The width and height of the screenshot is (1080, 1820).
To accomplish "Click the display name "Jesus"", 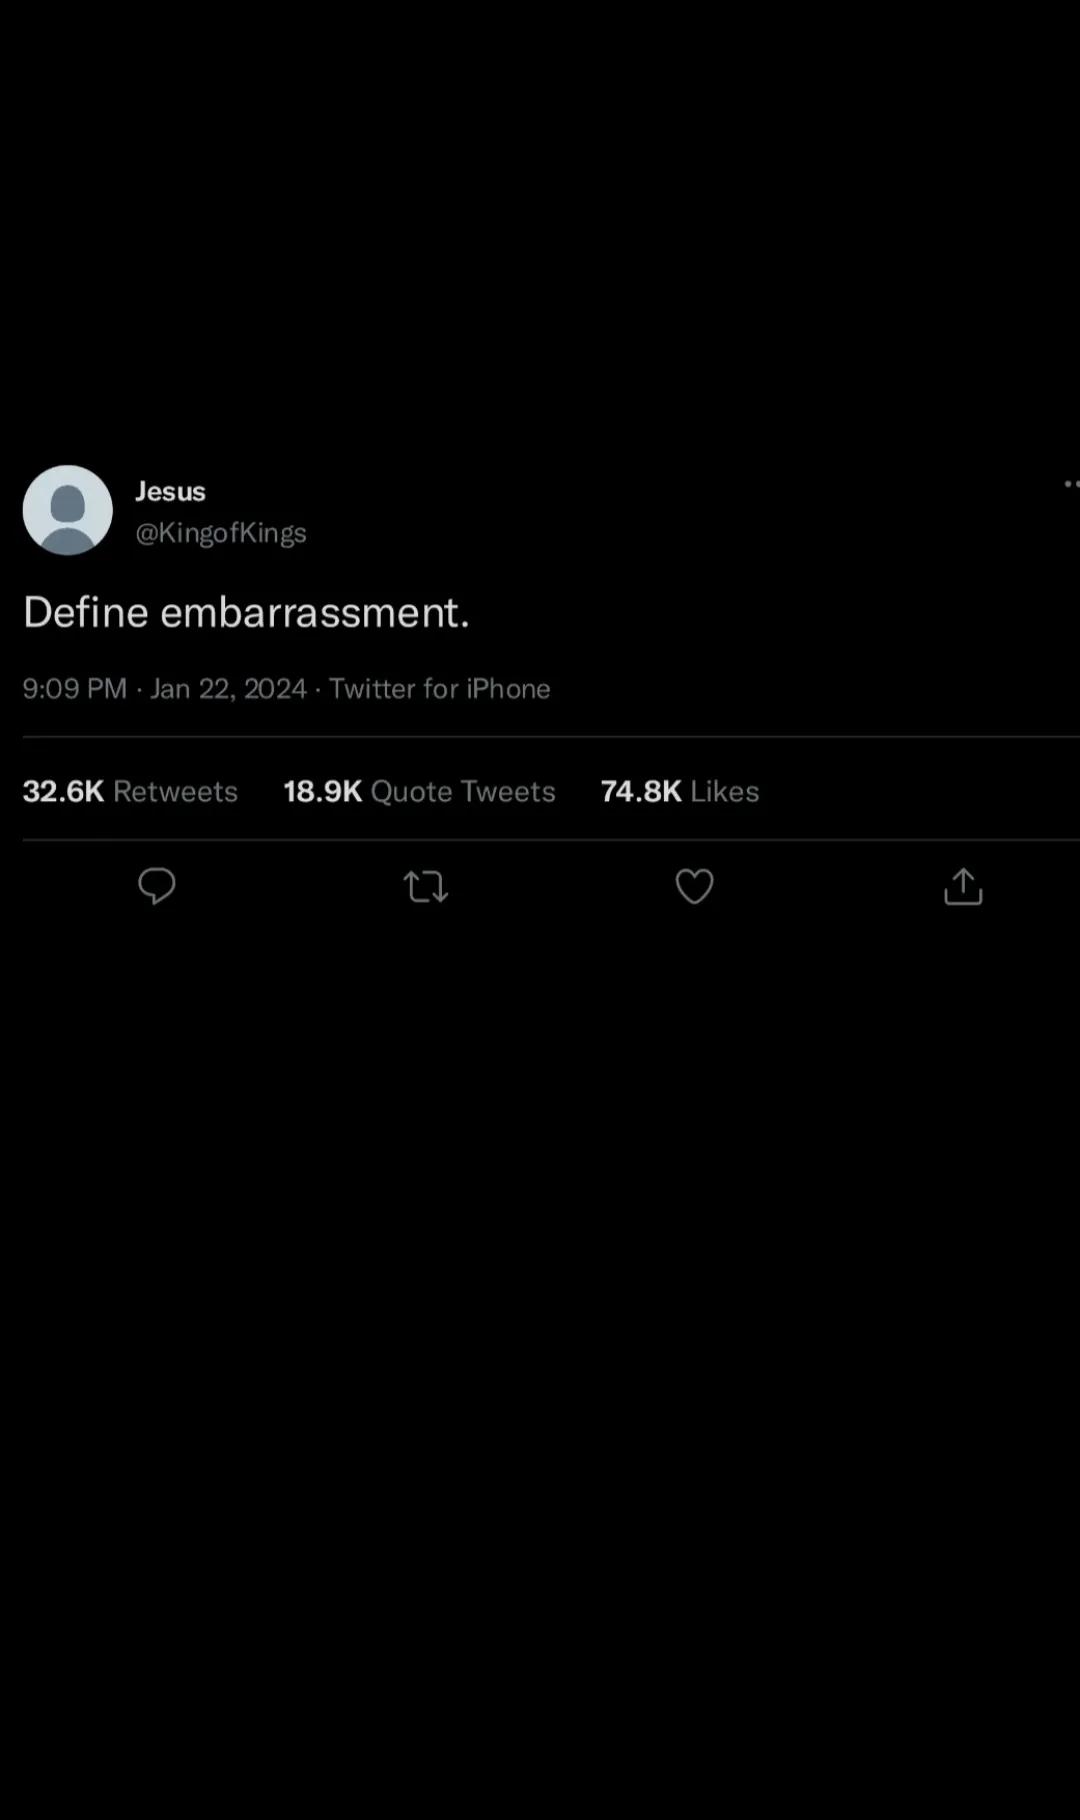I will click(x=170, y=491).
